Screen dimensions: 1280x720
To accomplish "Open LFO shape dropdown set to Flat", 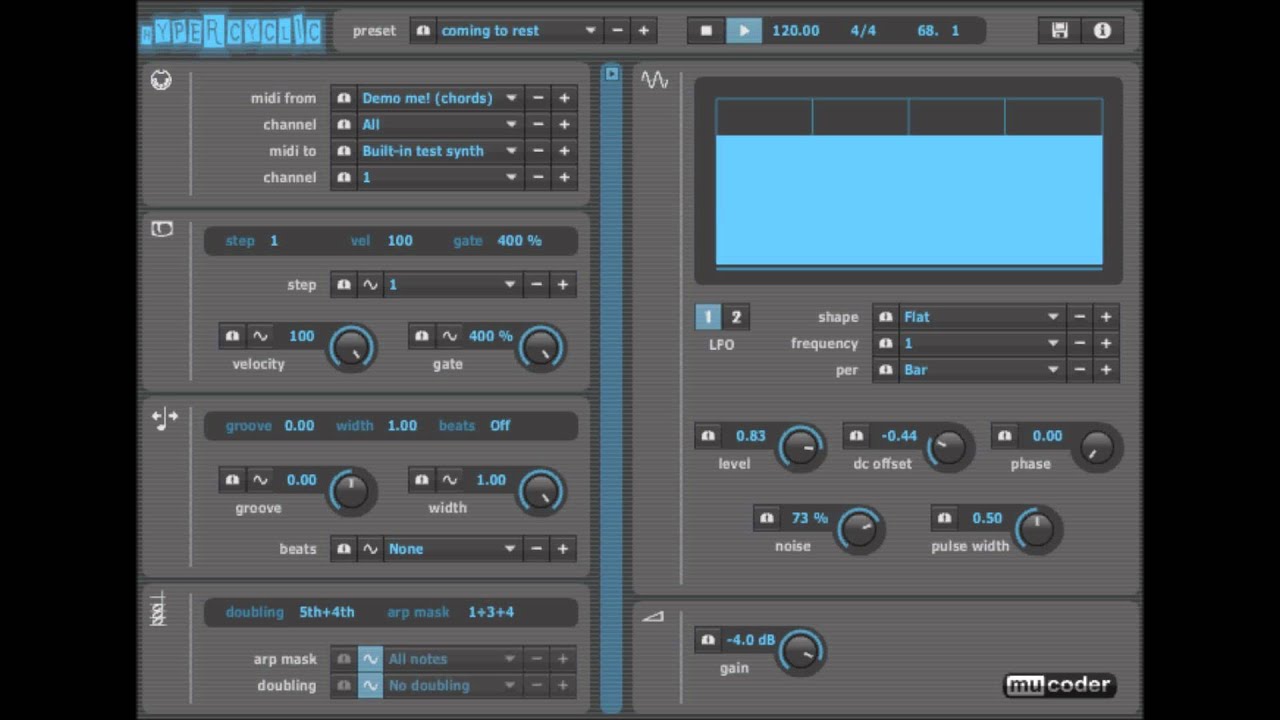I will [x=981, y=317].
